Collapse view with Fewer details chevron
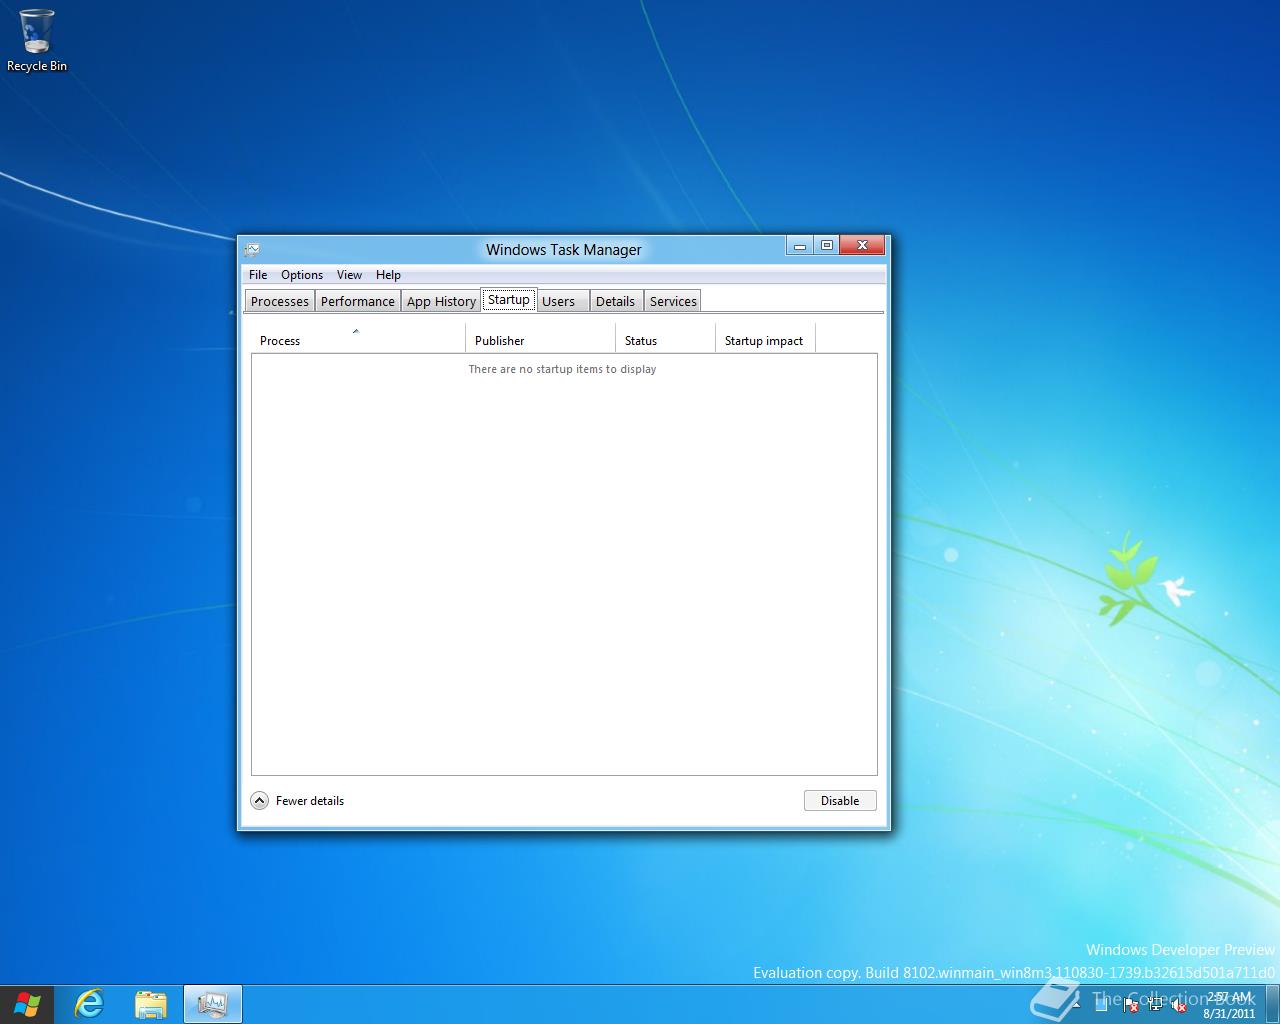The width and height of the screenshot is (1280, 1024). tap(259, 800)
